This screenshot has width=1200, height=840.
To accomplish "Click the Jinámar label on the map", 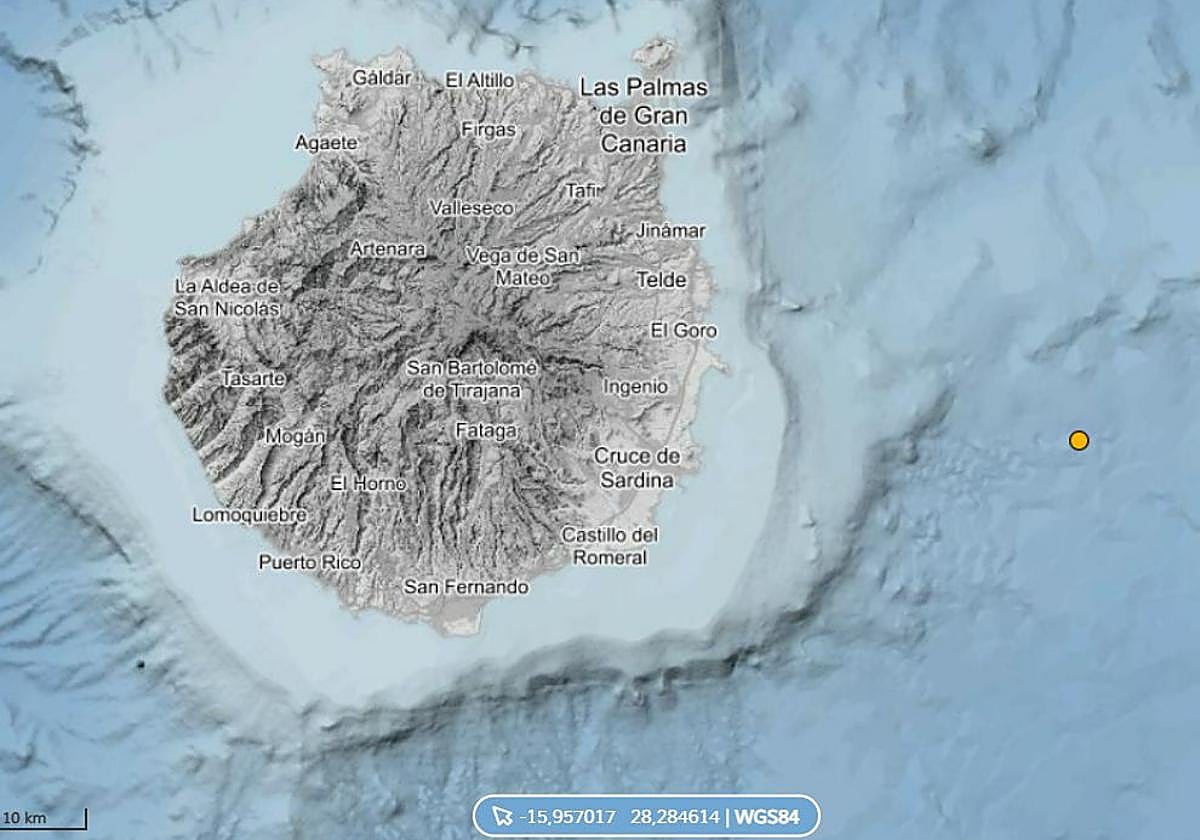I will 671,231.
